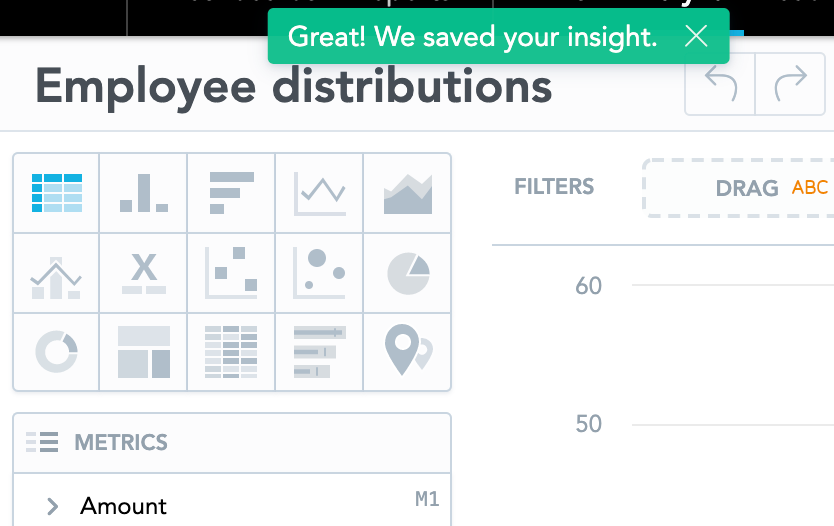834x526 pixels.
Task: Switch to Bubble chart visualization
Action: tap(319, 273)
